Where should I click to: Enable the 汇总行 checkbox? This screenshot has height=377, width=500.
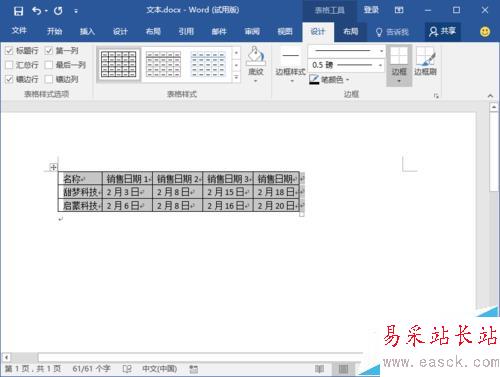coord(9,65)
